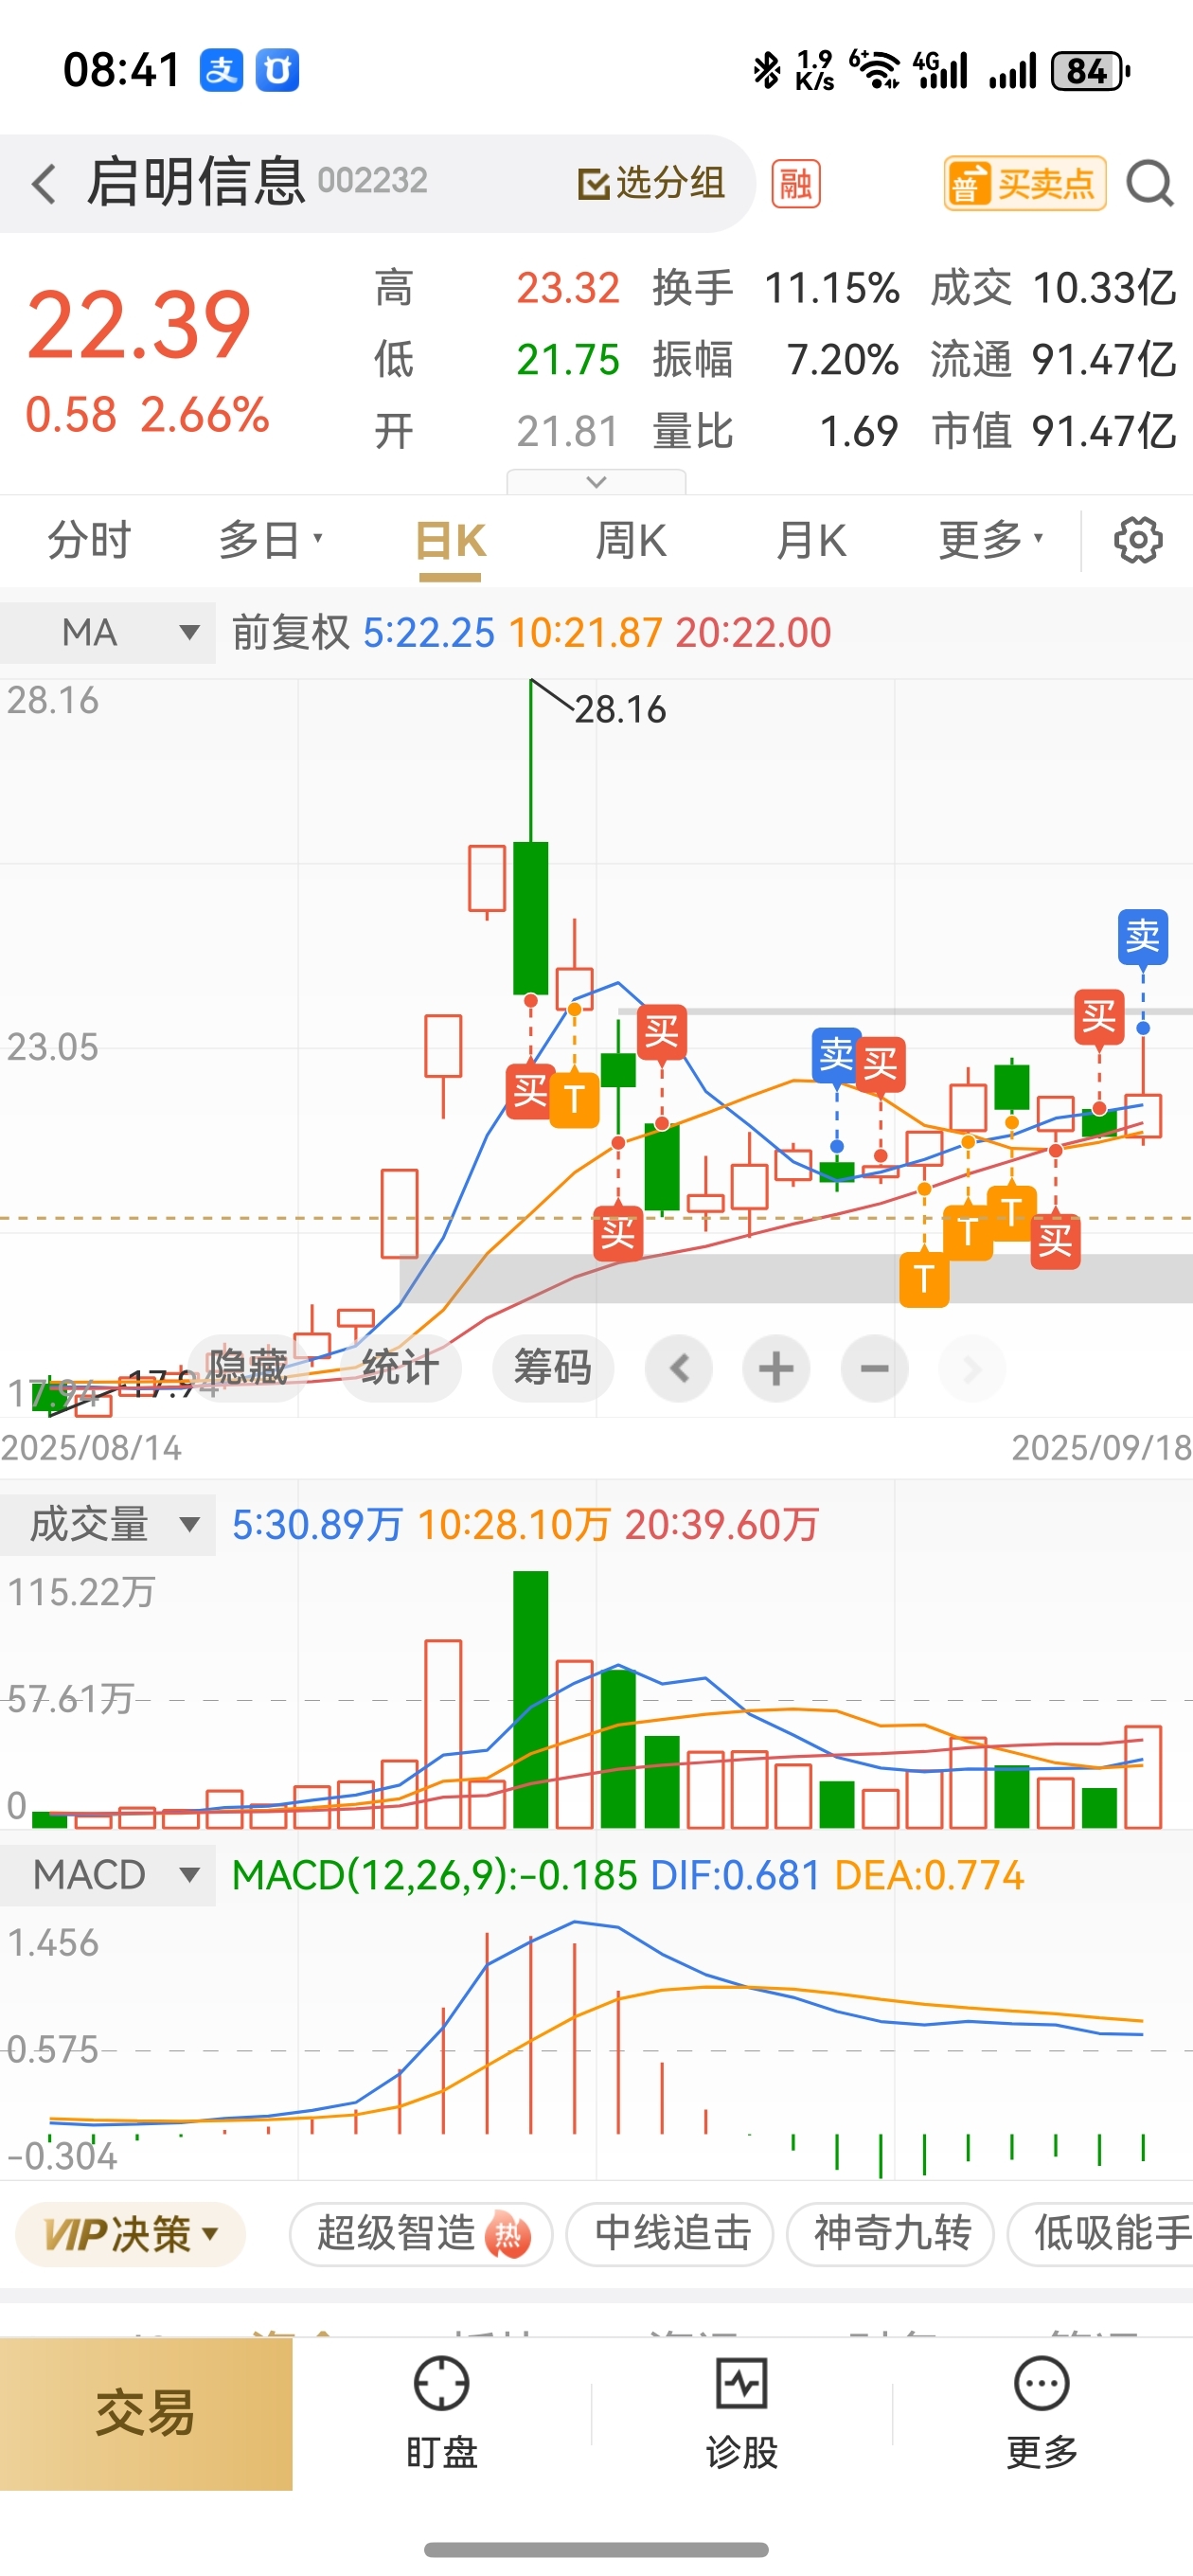Image resolution: width=1193 pixels, height=2576 pixels.
Task: Tap the 量比 1.69 value
Action: (859, 432)
